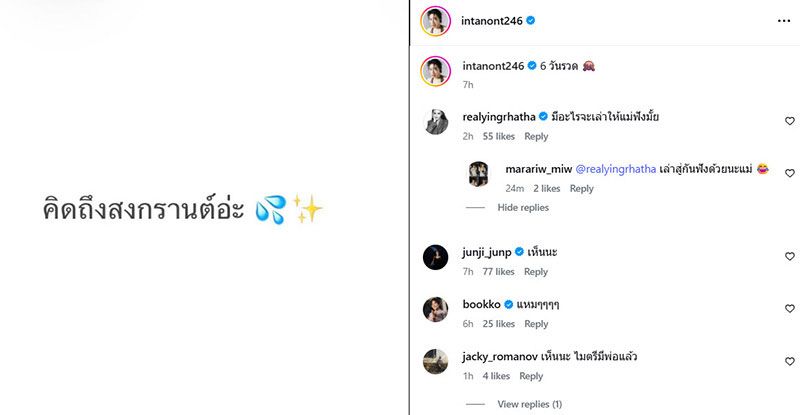The height and width of the screenshot is (415, 800).
Task: Click marariw_miw's avatar thumbnail
Action: [x=480, y=173]
